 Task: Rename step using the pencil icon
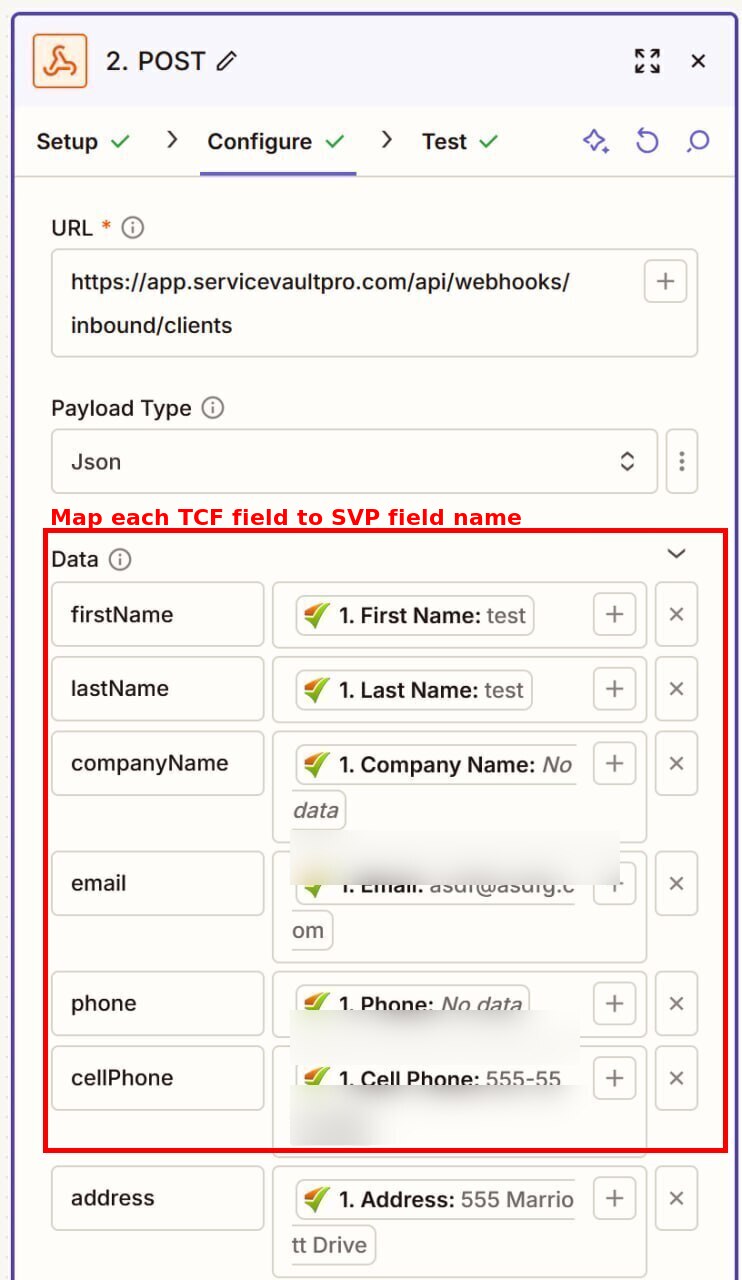pyautogui.click(x=227, y=61)
